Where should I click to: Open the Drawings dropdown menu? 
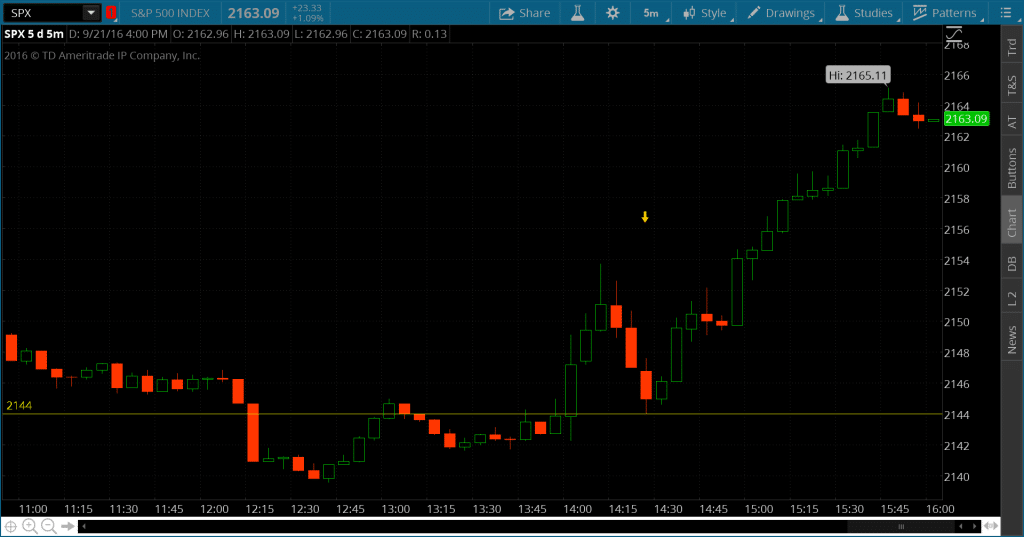pyautogui.click(x=782, y=13)
